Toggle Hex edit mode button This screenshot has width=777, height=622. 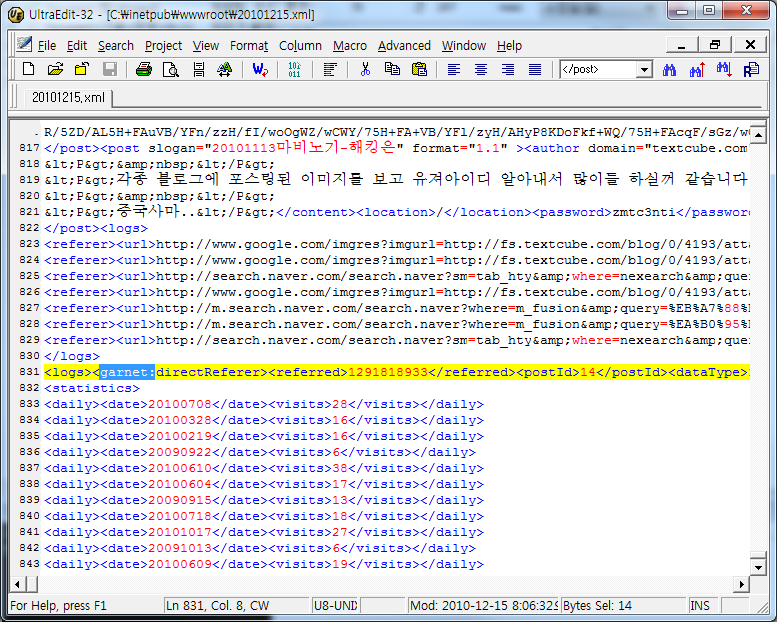pyautogui.click(x=294, y=69)
